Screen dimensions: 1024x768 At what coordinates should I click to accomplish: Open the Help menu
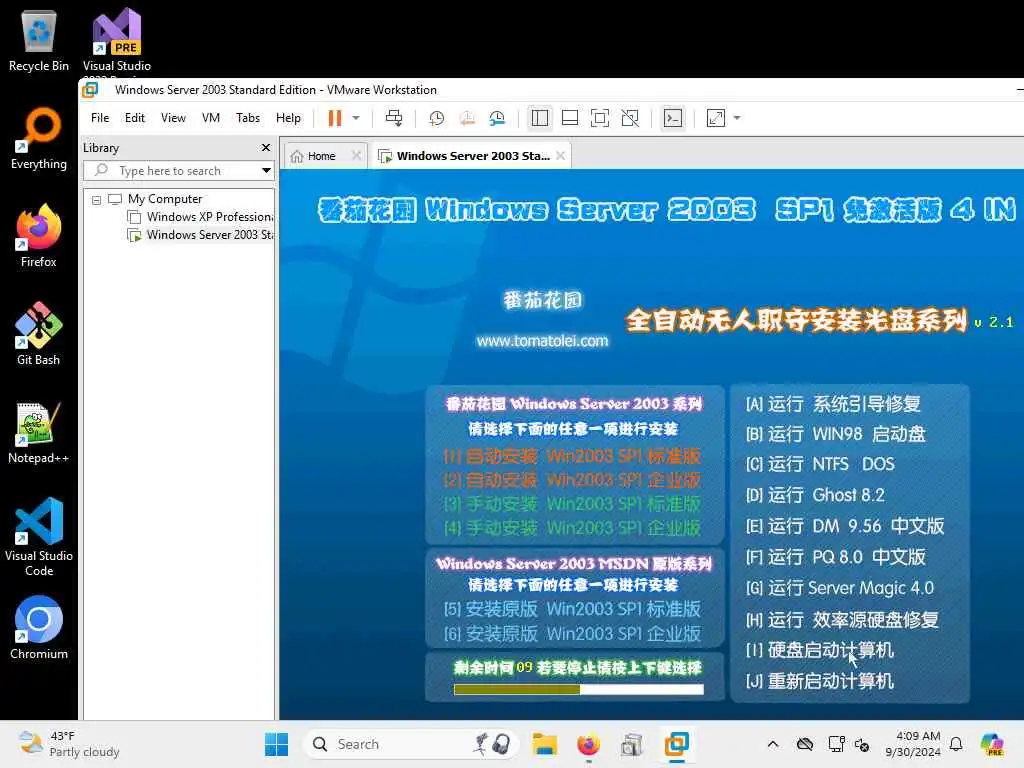288,118
